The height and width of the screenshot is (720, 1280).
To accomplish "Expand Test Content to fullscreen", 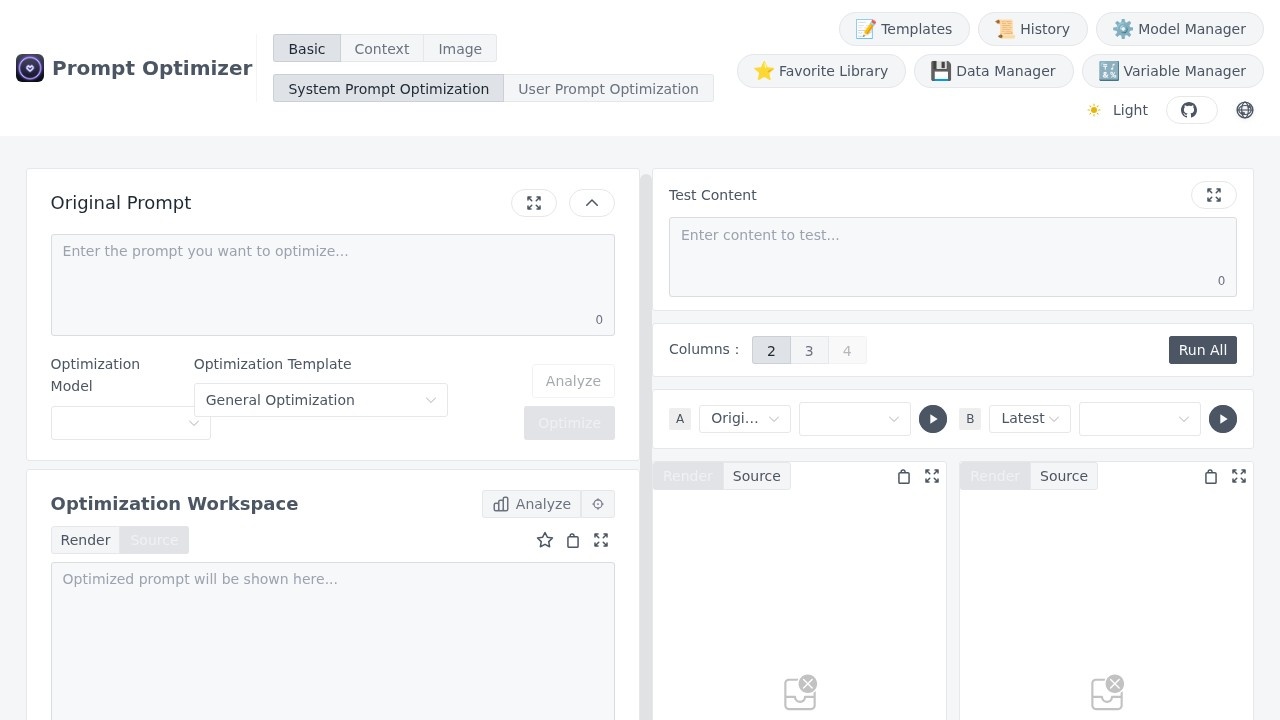I will coord(1213,195).
